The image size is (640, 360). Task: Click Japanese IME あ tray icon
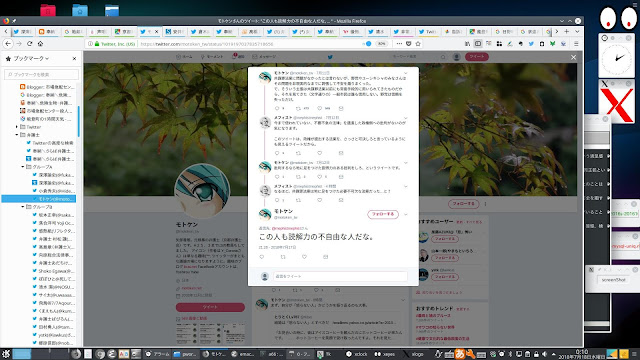[x=460, y=354]
